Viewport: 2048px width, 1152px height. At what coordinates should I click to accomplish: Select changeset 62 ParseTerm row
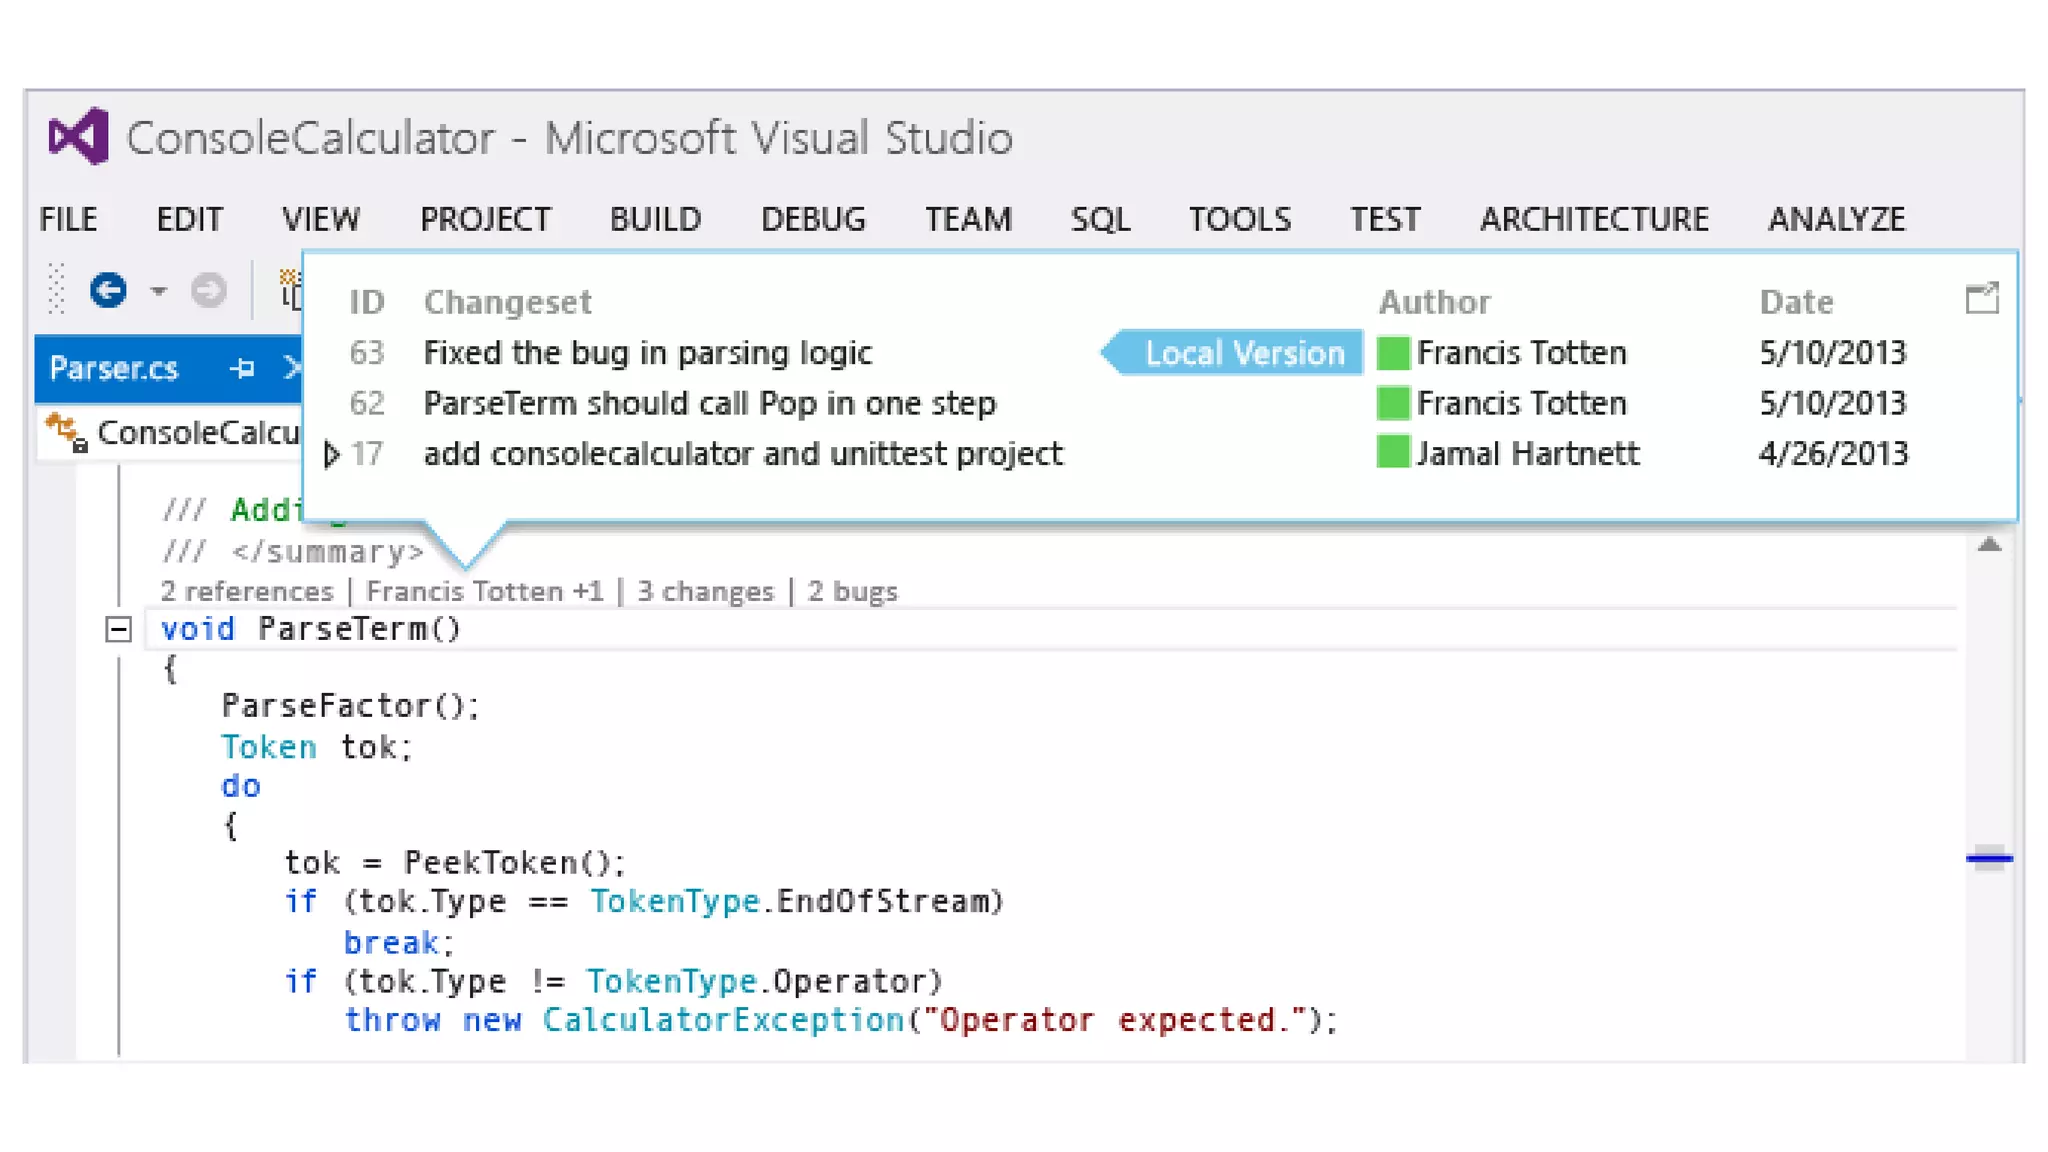click(x=709, y=403)
